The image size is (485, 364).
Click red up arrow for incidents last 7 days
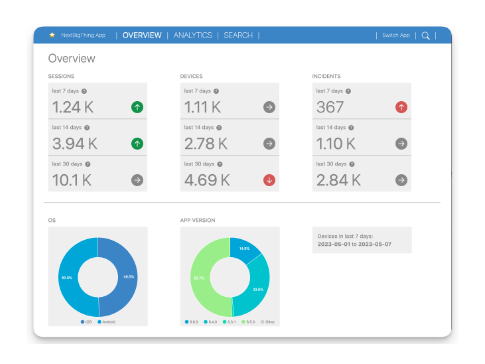(x=401, y=107)
